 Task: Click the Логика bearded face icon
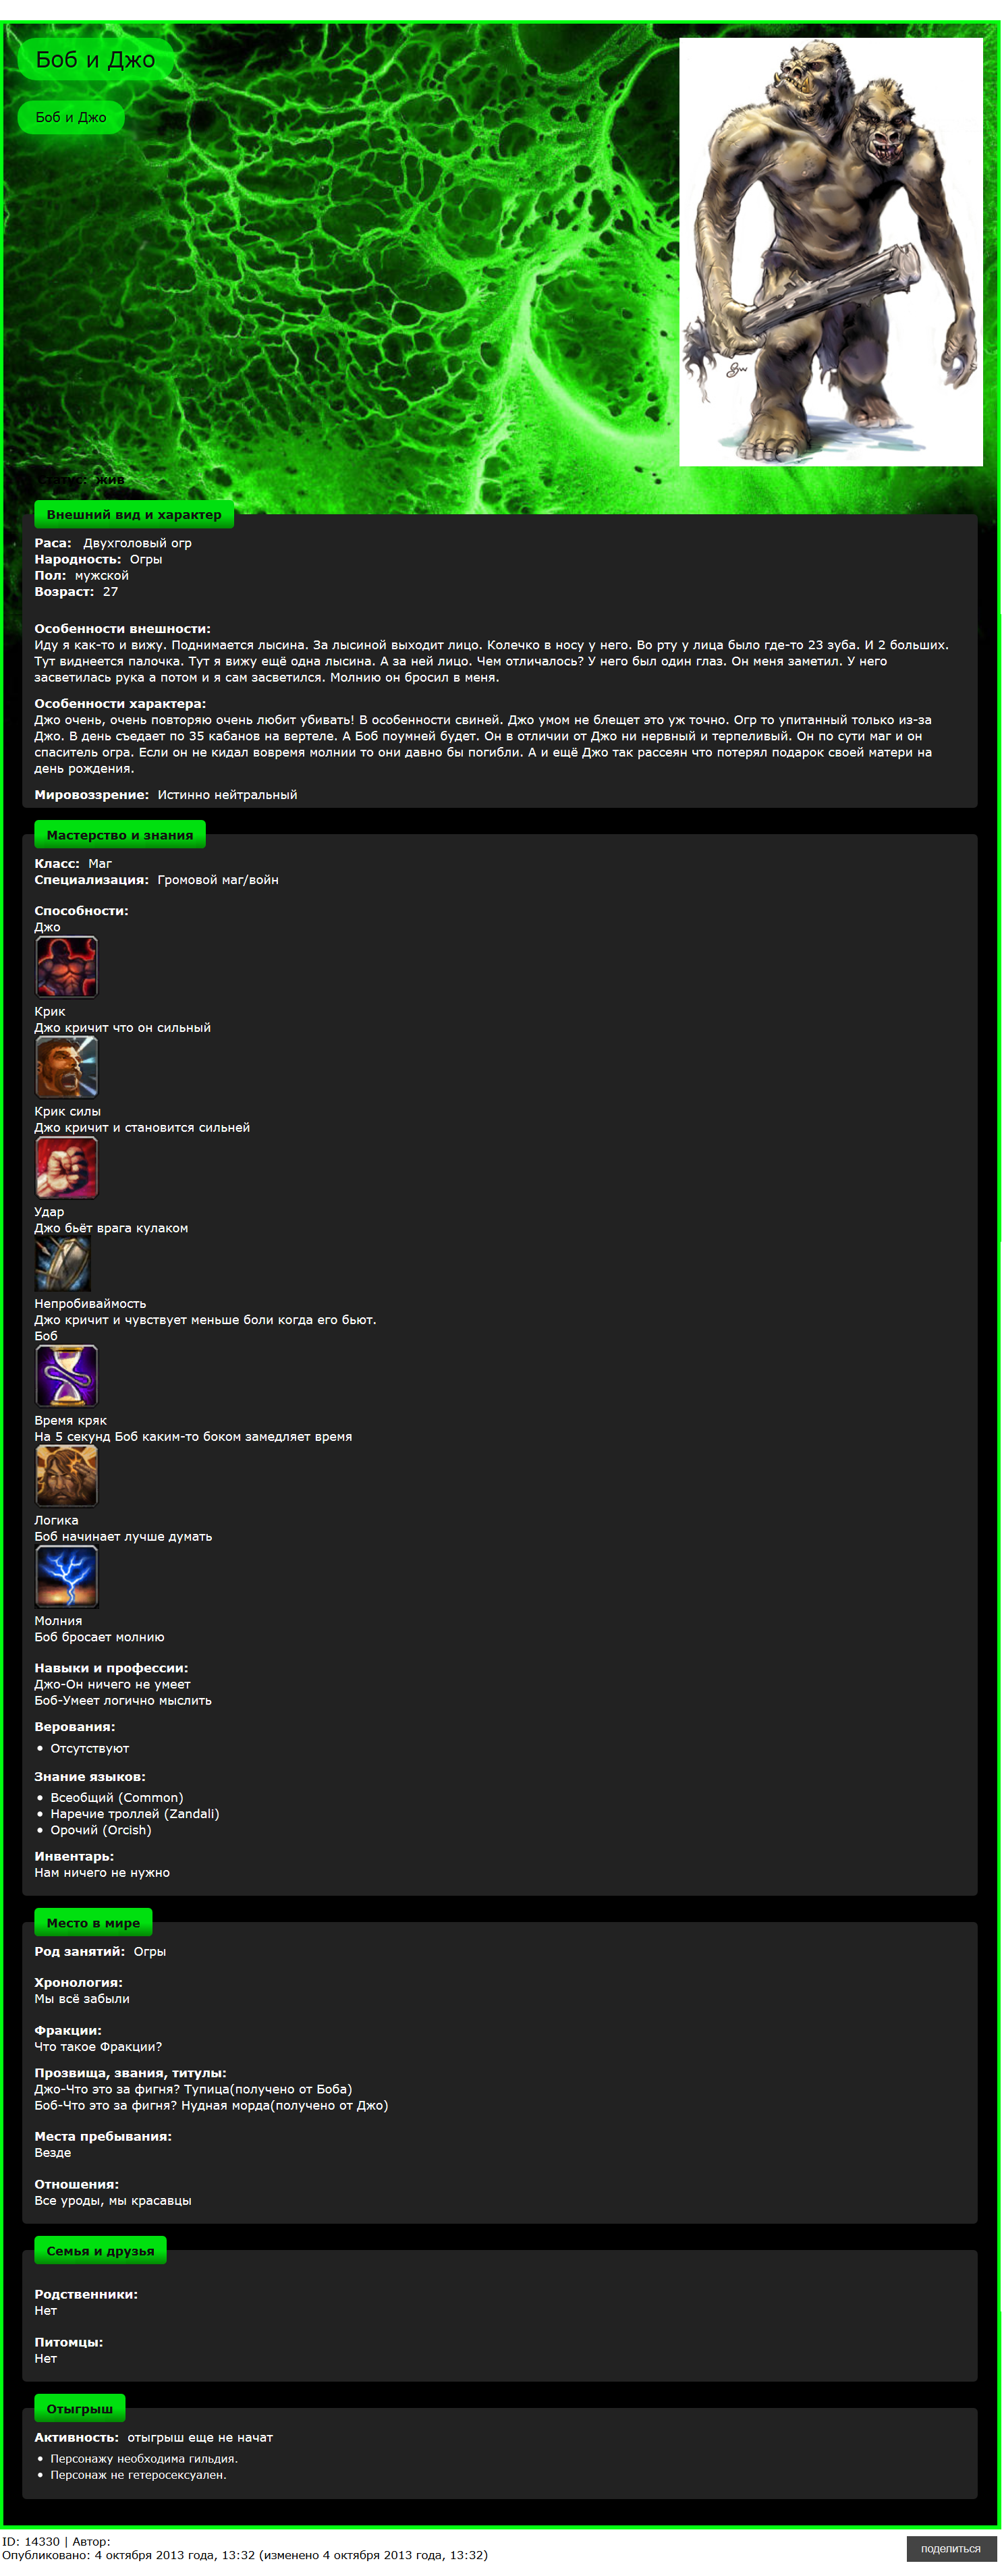67,1476
